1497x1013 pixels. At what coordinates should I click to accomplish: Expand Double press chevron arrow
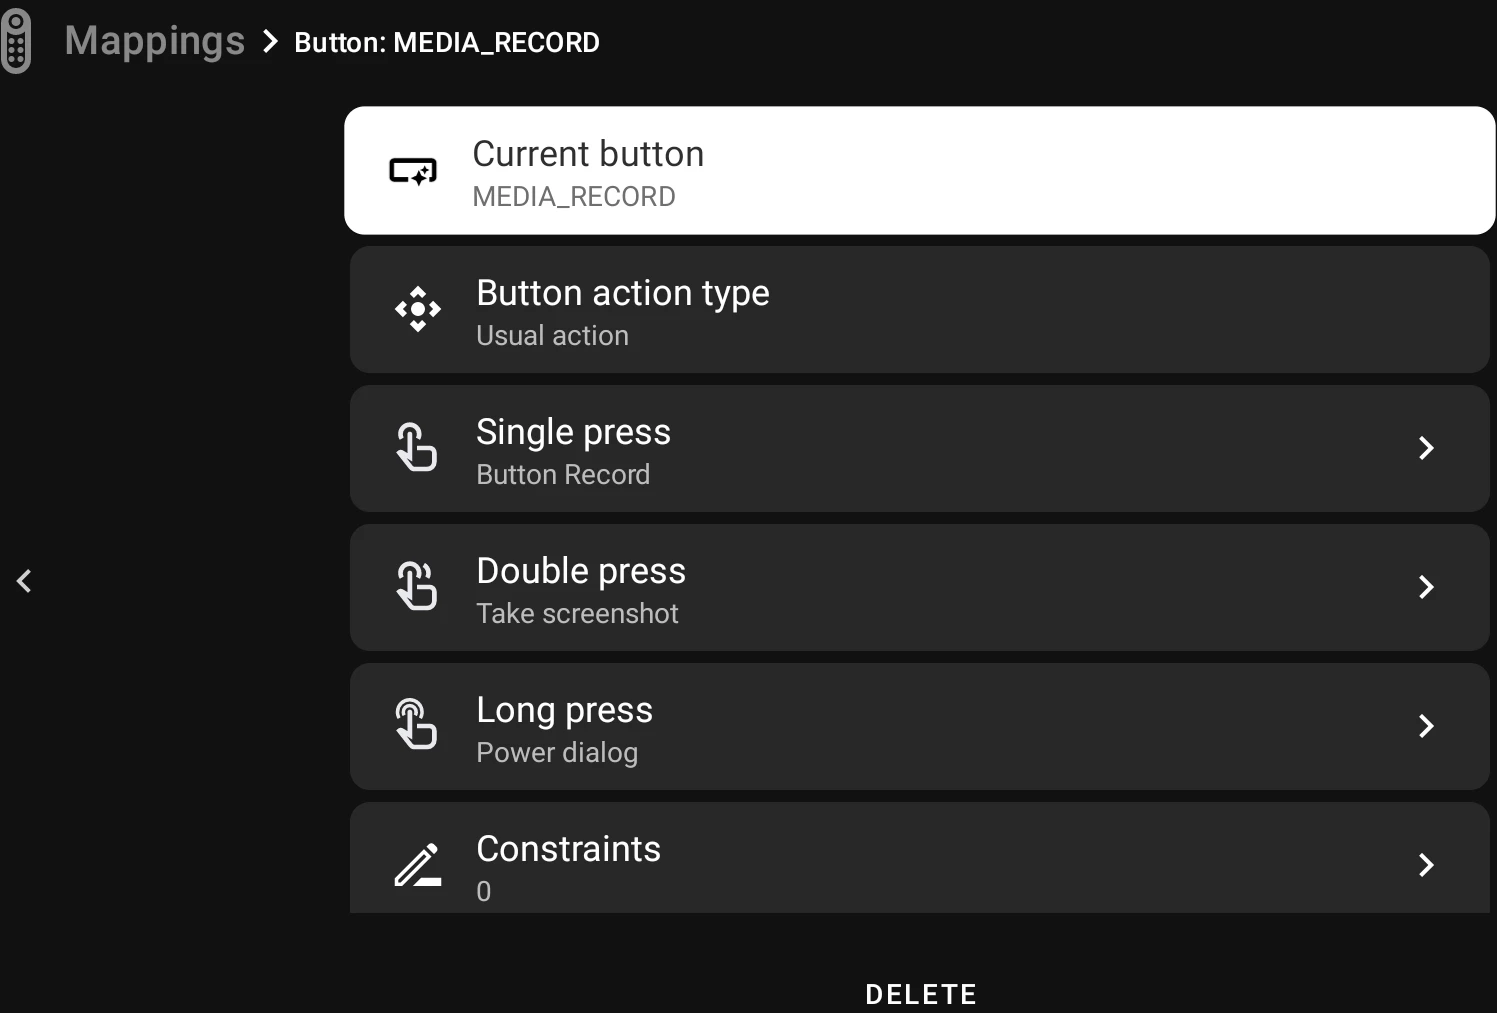(1427, 587)
